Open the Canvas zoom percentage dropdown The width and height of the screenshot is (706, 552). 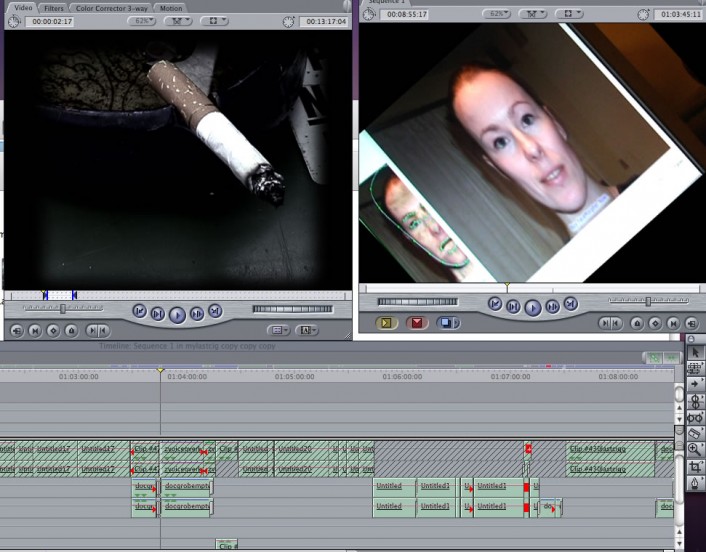500,15
